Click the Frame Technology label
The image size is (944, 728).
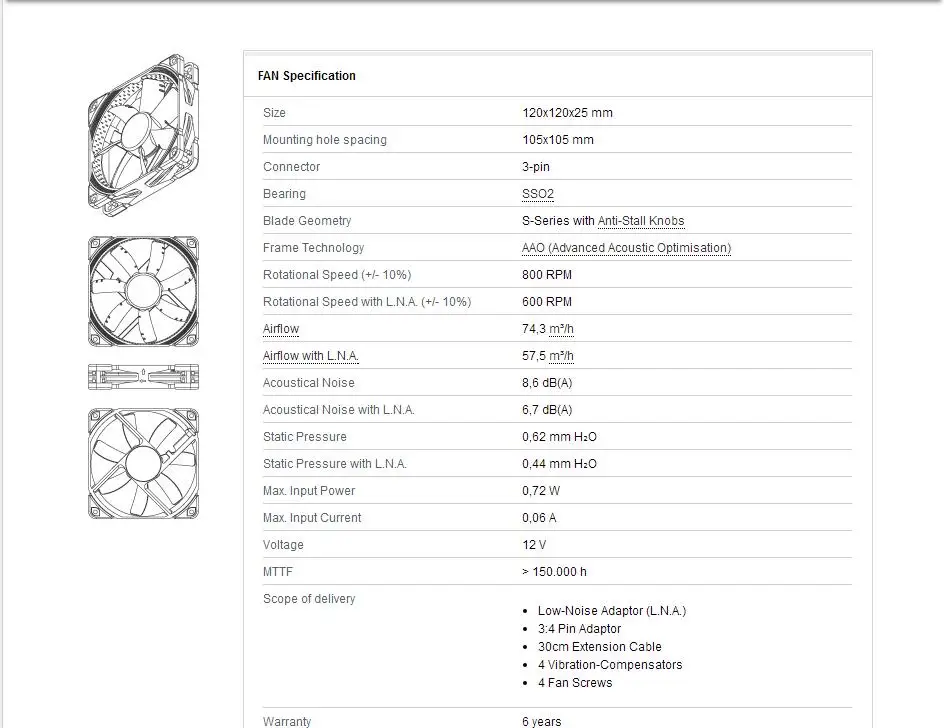pos(313,248)
